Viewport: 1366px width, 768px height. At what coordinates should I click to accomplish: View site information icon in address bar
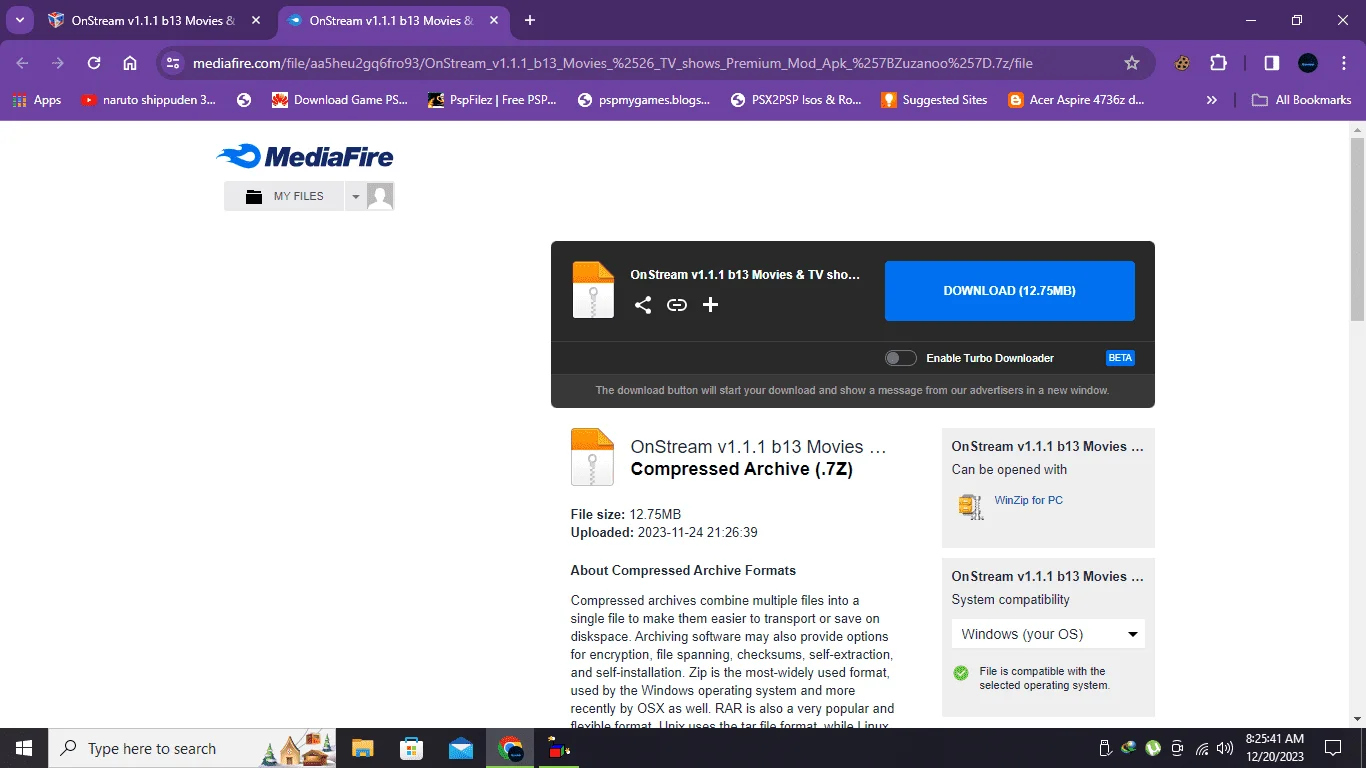[x=173, y=63]
